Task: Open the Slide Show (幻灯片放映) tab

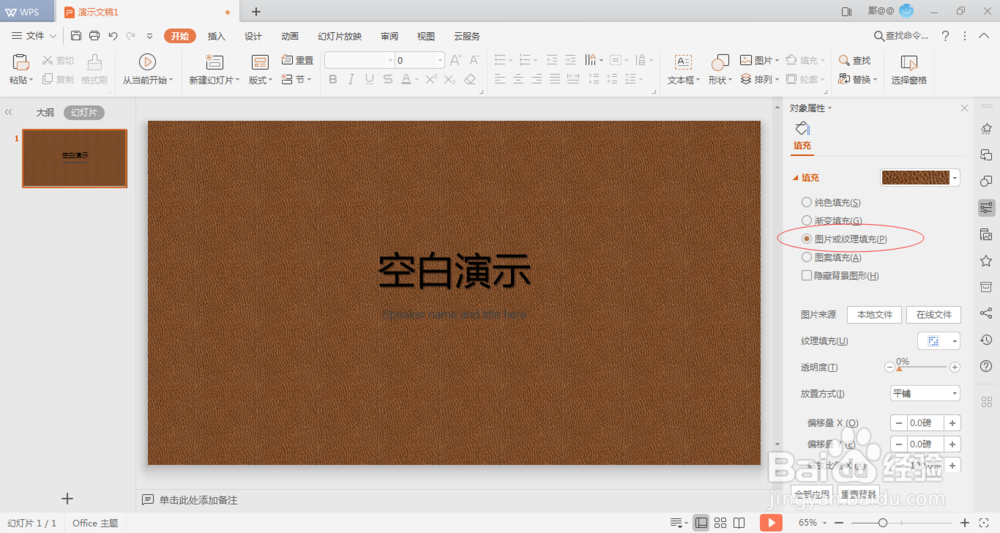Action: tap(340, 36)
